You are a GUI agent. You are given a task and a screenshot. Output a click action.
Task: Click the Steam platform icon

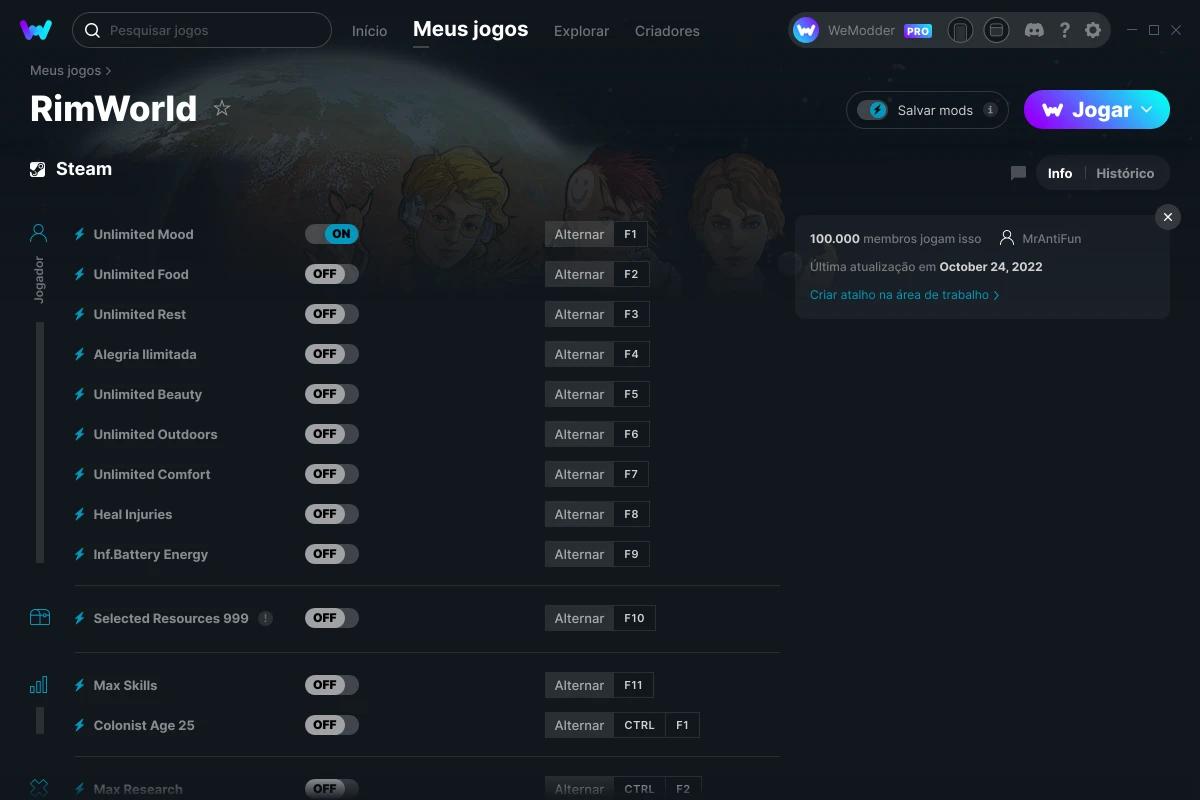pyautogui.click(x=38, y=169)
